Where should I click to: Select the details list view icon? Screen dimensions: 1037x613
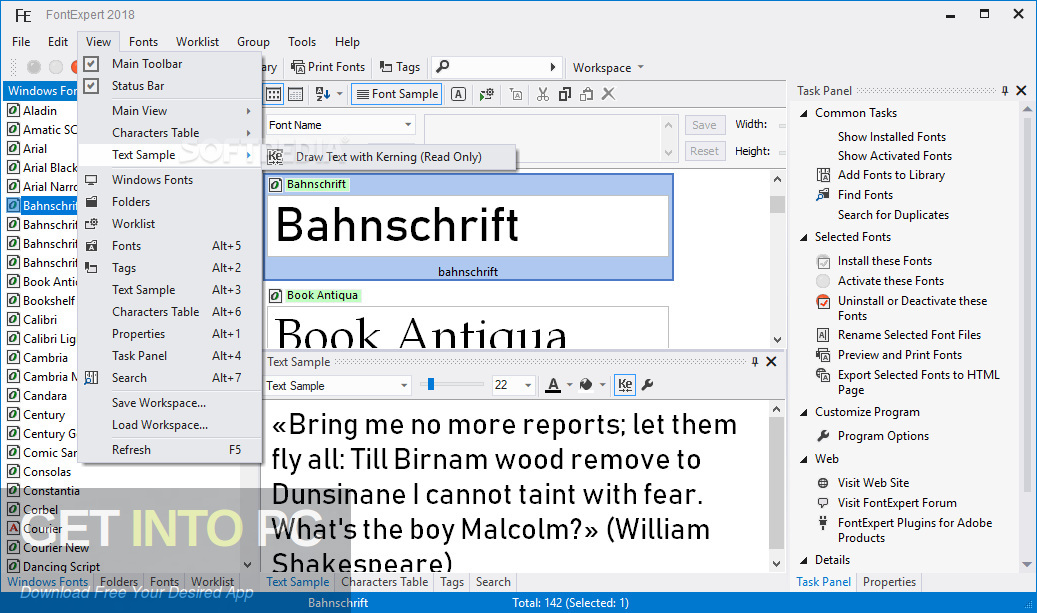click(296, 94)
